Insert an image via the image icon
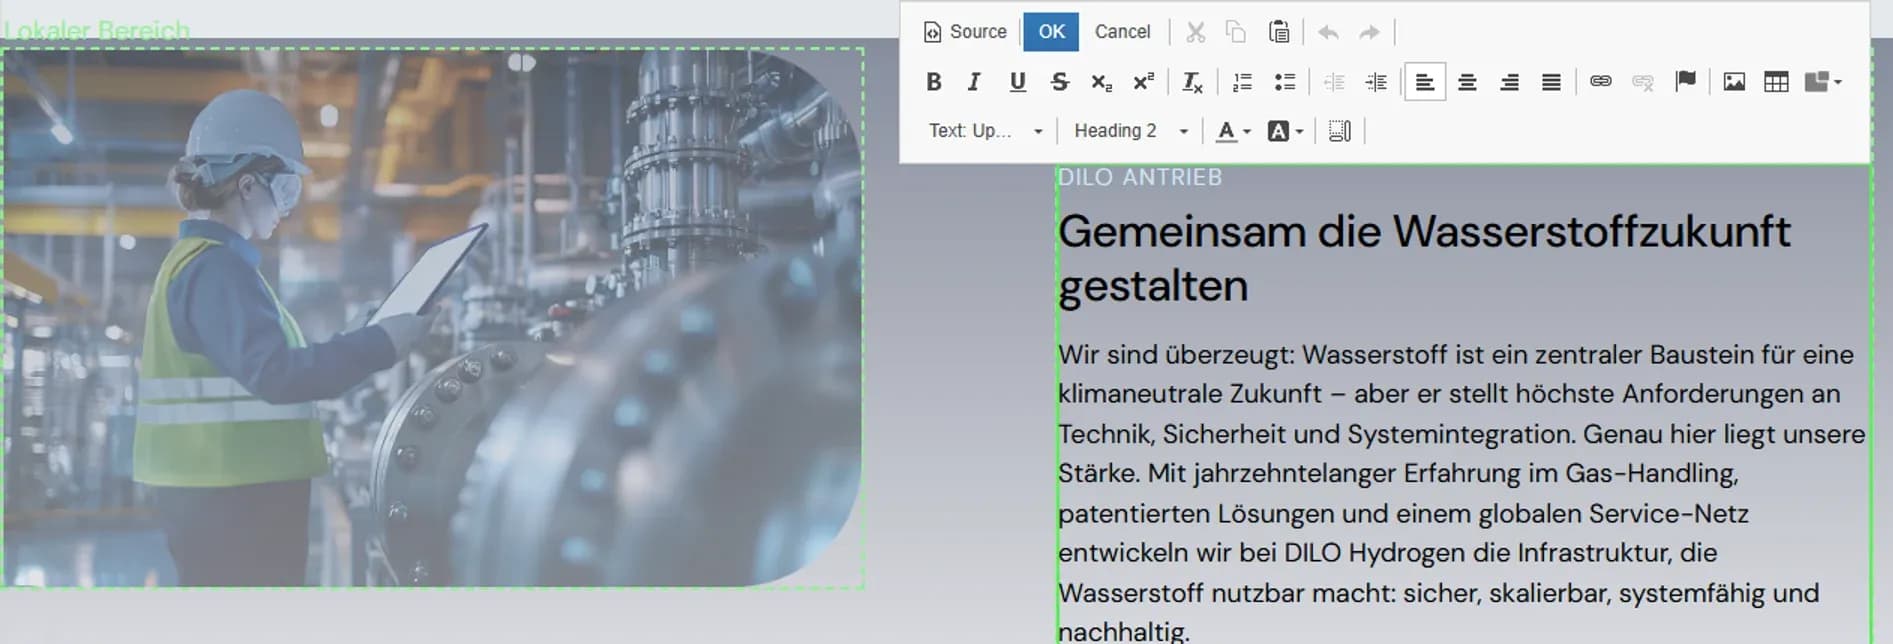 1734,82
